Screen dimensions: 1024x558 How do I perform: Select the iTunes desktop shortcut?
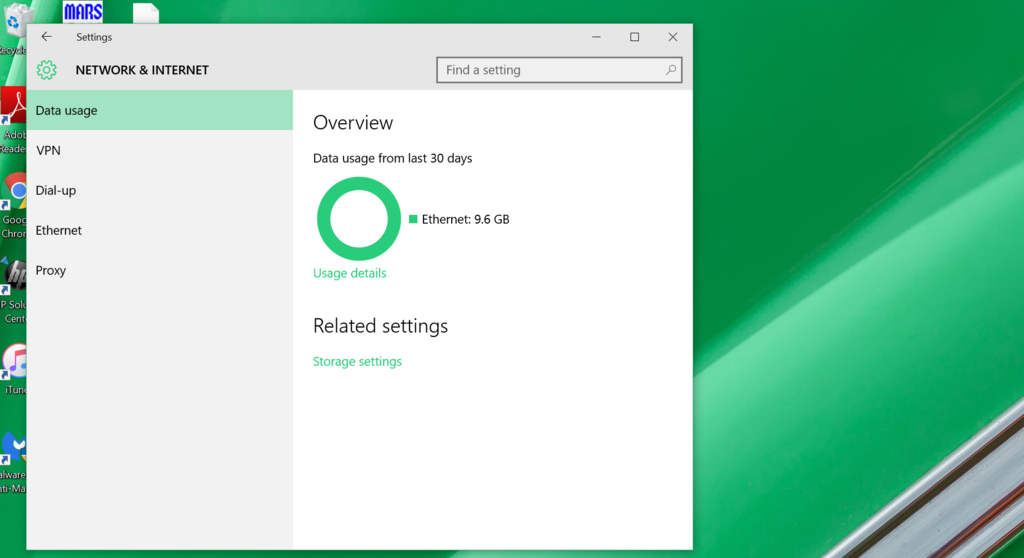[x=14, y=362]
